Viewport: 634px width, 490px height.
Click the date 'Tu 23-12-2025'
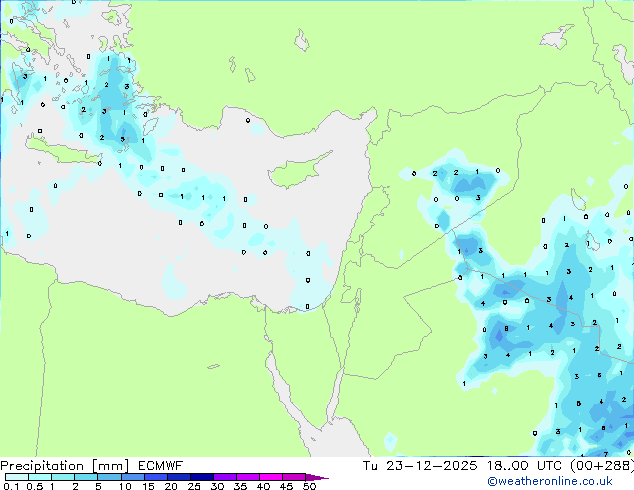(420, 466)
